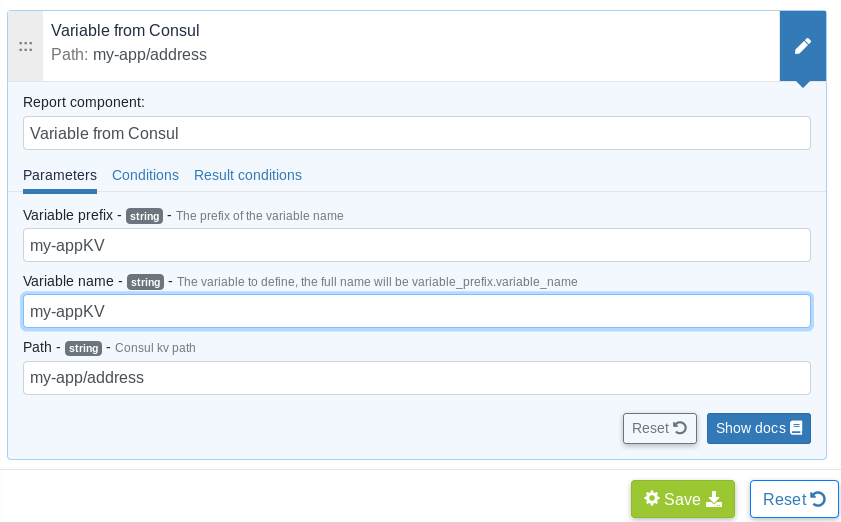The image size is (841, 522).
Task: Click the gear icon on the Save button
Action: click(652, 498)
